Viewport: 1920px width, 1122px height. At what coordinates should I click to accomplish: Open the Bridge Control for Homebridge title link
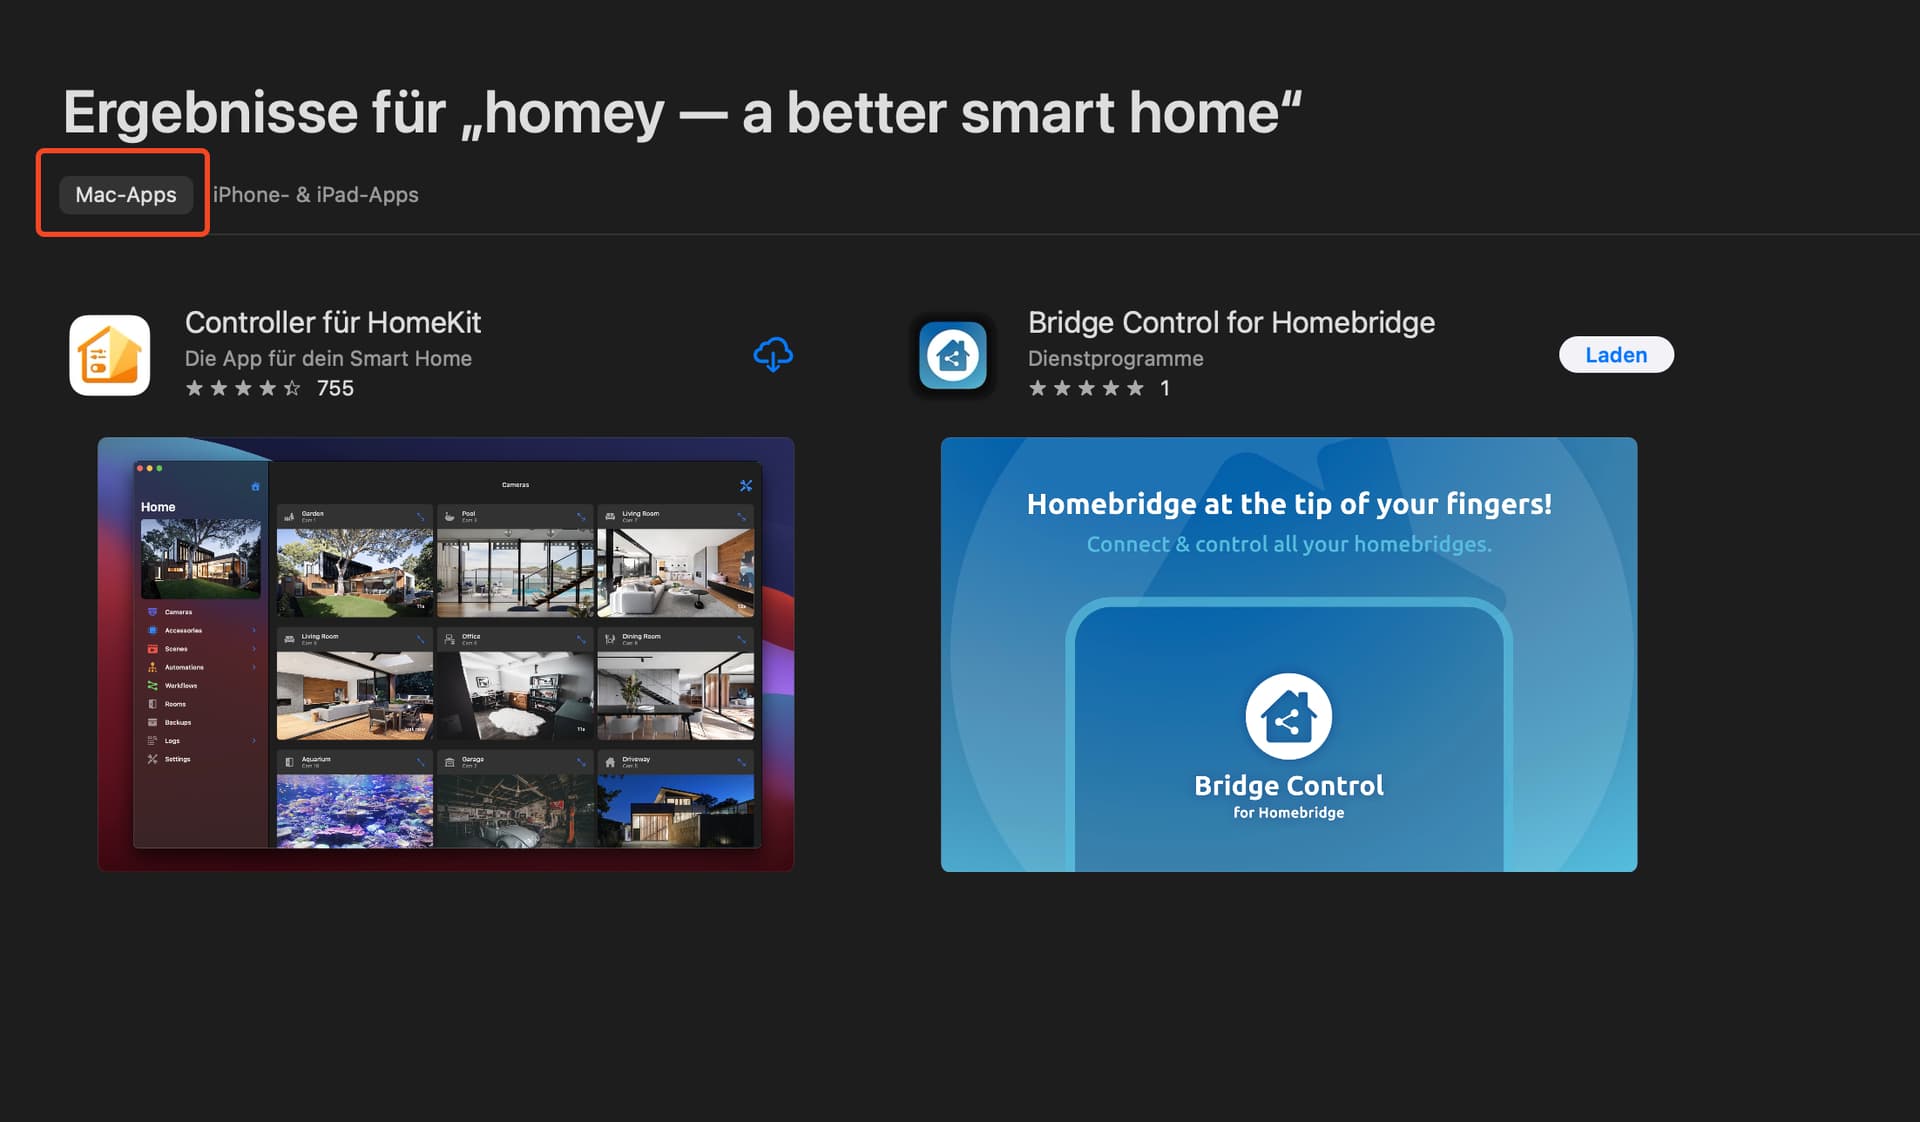1231,322
